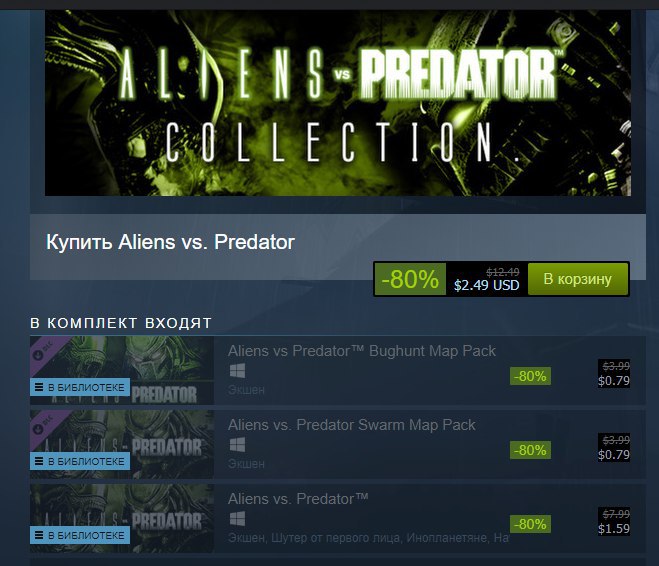
Task: Click 'В библиотеке' label on Swarm Map Pack
Action: click(80, 461)
